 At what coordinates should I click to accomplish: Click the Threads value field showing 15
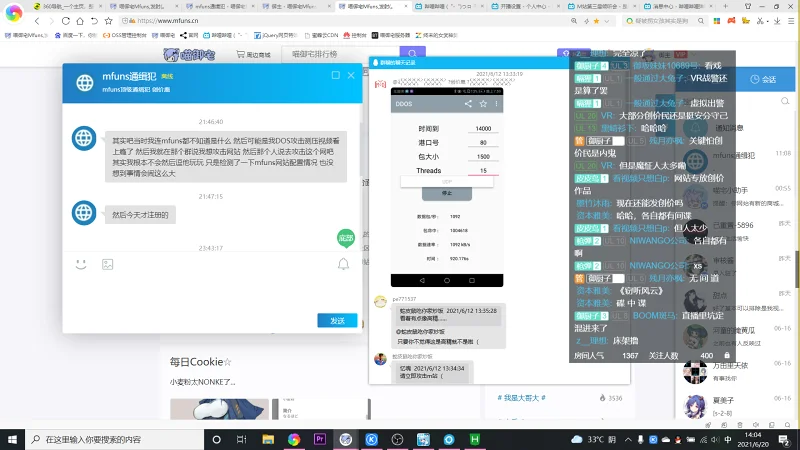pyautogui.click(x=483, y=170)
